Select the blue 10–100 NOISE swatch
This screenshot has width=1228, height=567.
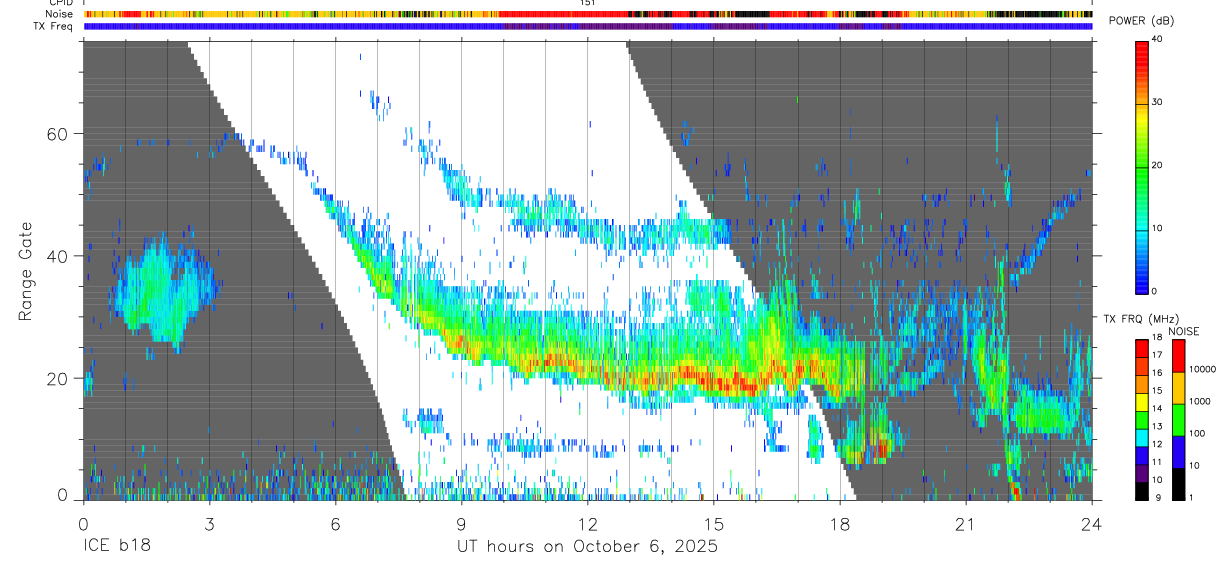click(x=1179, y=452)
